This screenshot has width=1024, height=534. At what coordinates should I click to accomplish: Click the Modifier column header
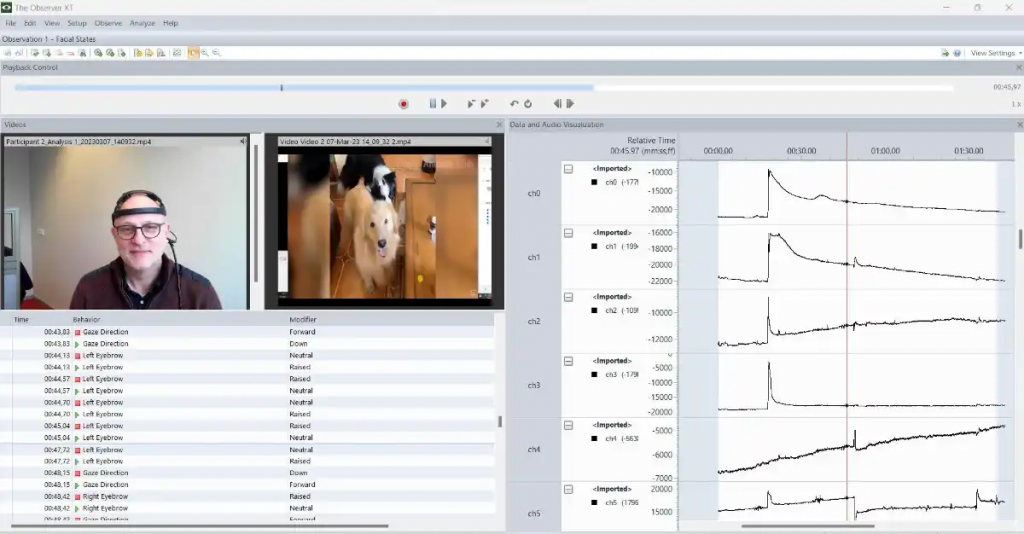click(303, 319)
